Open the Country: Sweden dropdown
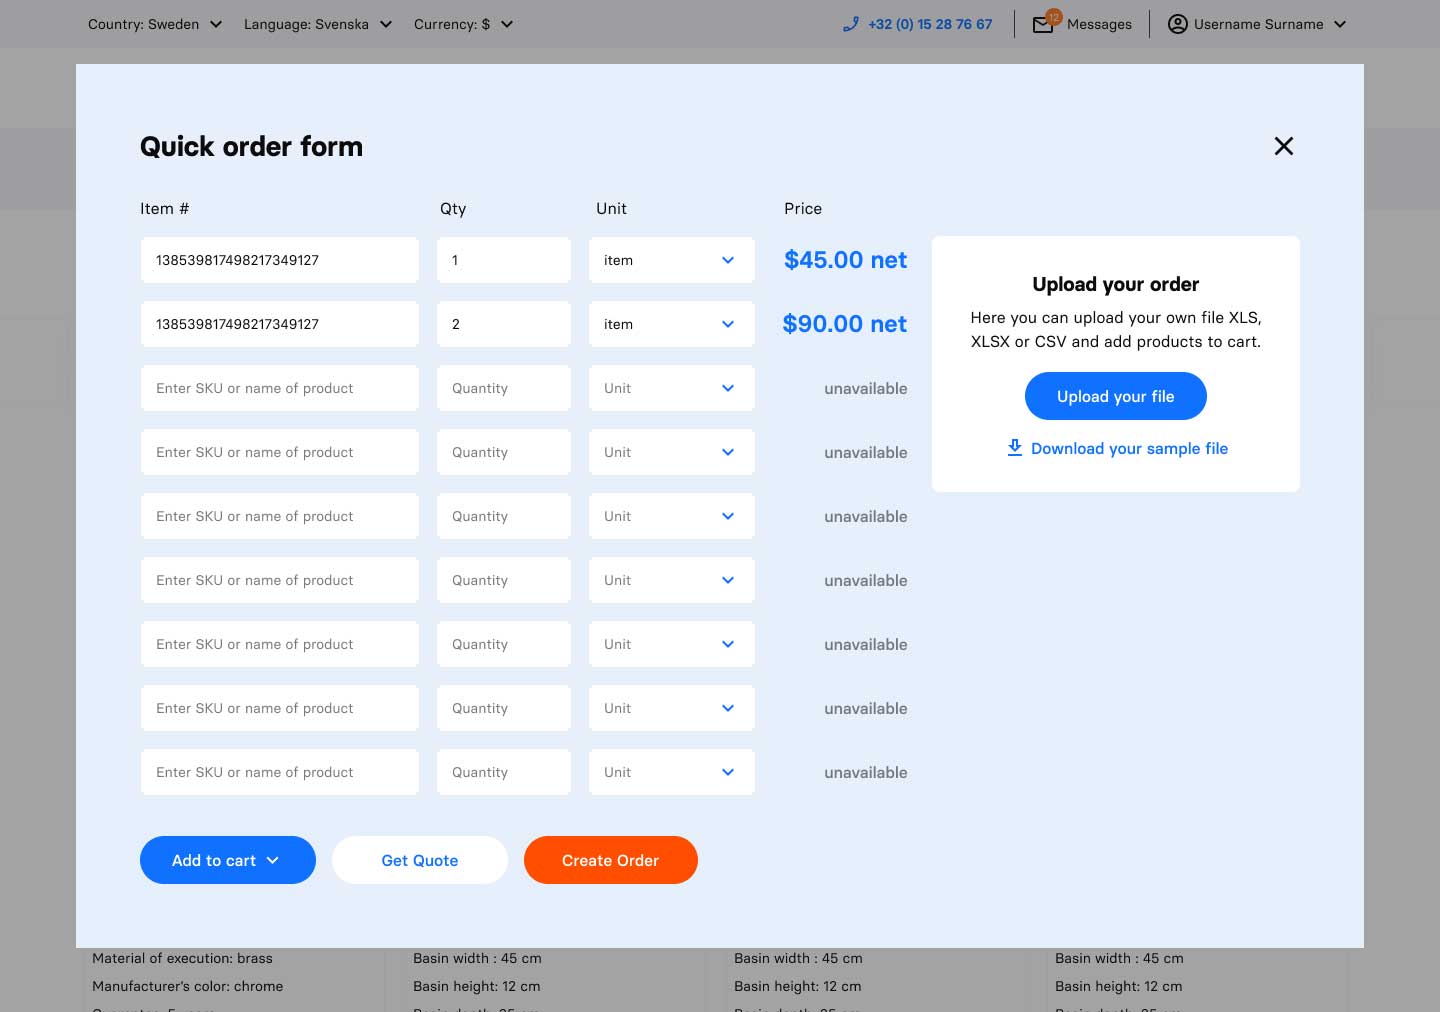This screenshot has height=1012, width=1440. point(155,24)
